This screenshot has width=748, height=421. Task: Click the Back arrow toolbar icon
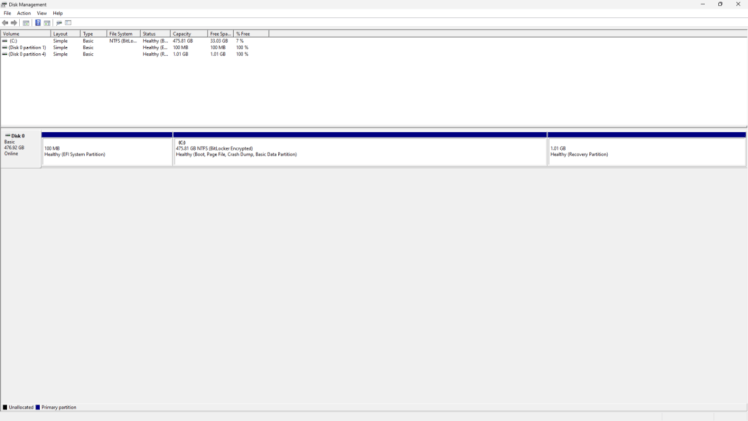(x=5, y=22)
